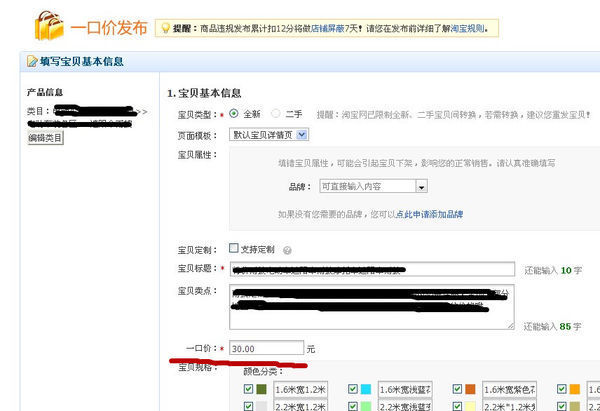The height and width of the screenshot is (411, 600).
Task: Click the 颜色分类 label
Action: click(x=263, y=371)
